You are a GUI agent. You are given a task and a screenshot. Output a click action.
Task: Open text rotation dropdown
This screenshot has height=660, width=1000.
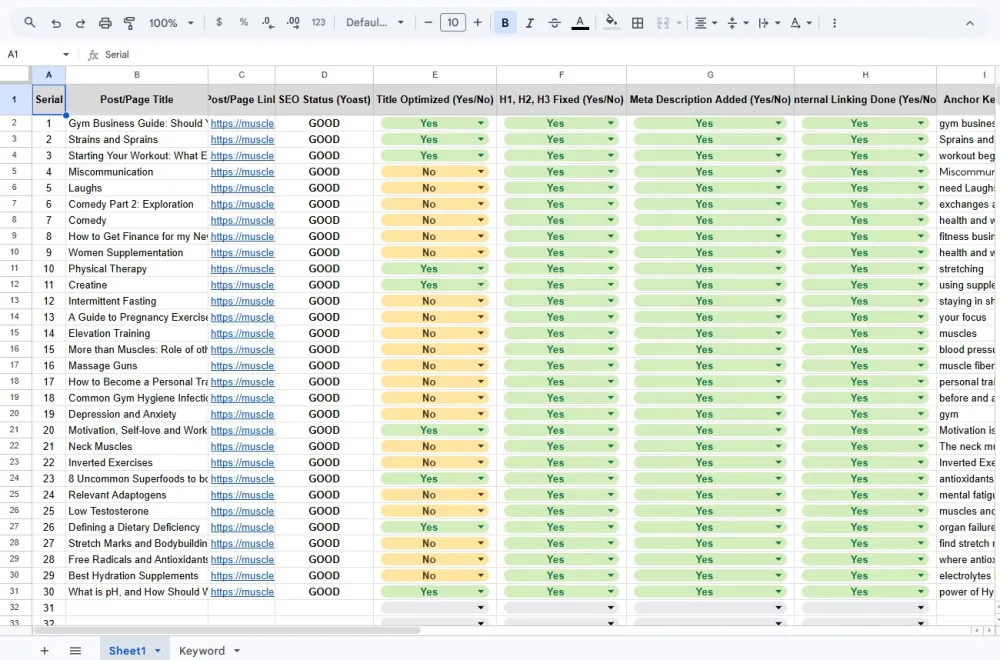coord(800,23)
